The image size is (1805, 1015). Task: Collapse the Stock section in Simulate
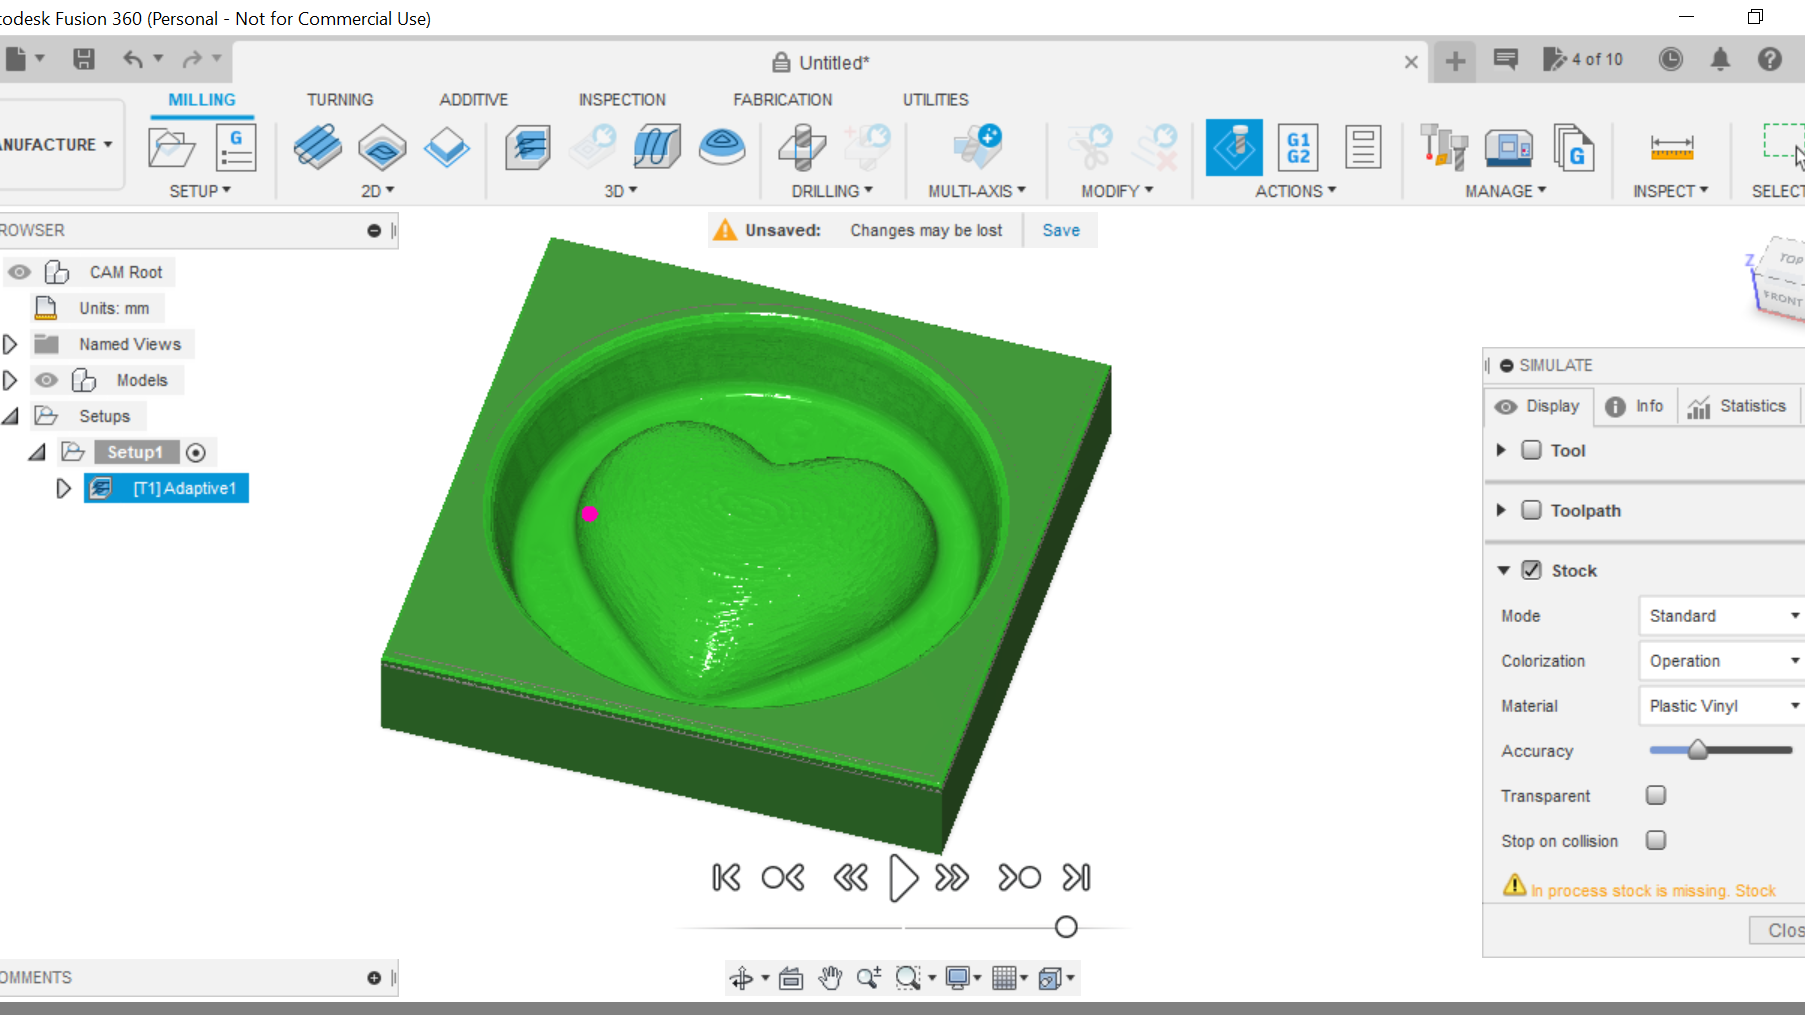(1503, 570)
